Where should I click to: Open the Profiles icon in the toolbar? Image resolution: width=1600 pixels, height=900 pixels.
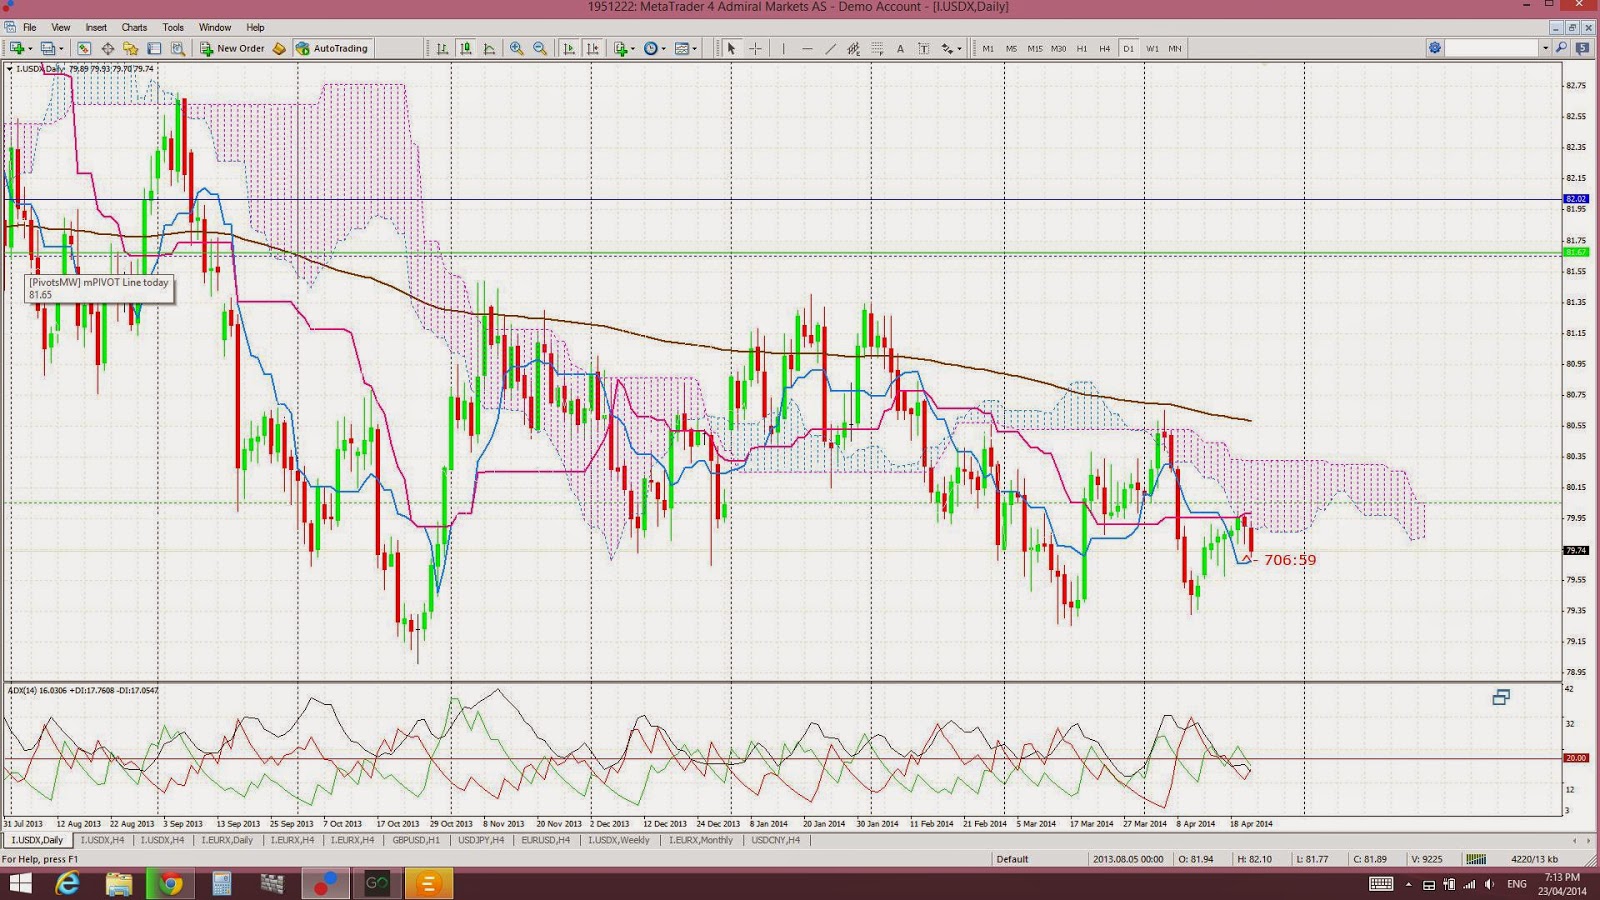pyautogui.click(x=47, y=48)
